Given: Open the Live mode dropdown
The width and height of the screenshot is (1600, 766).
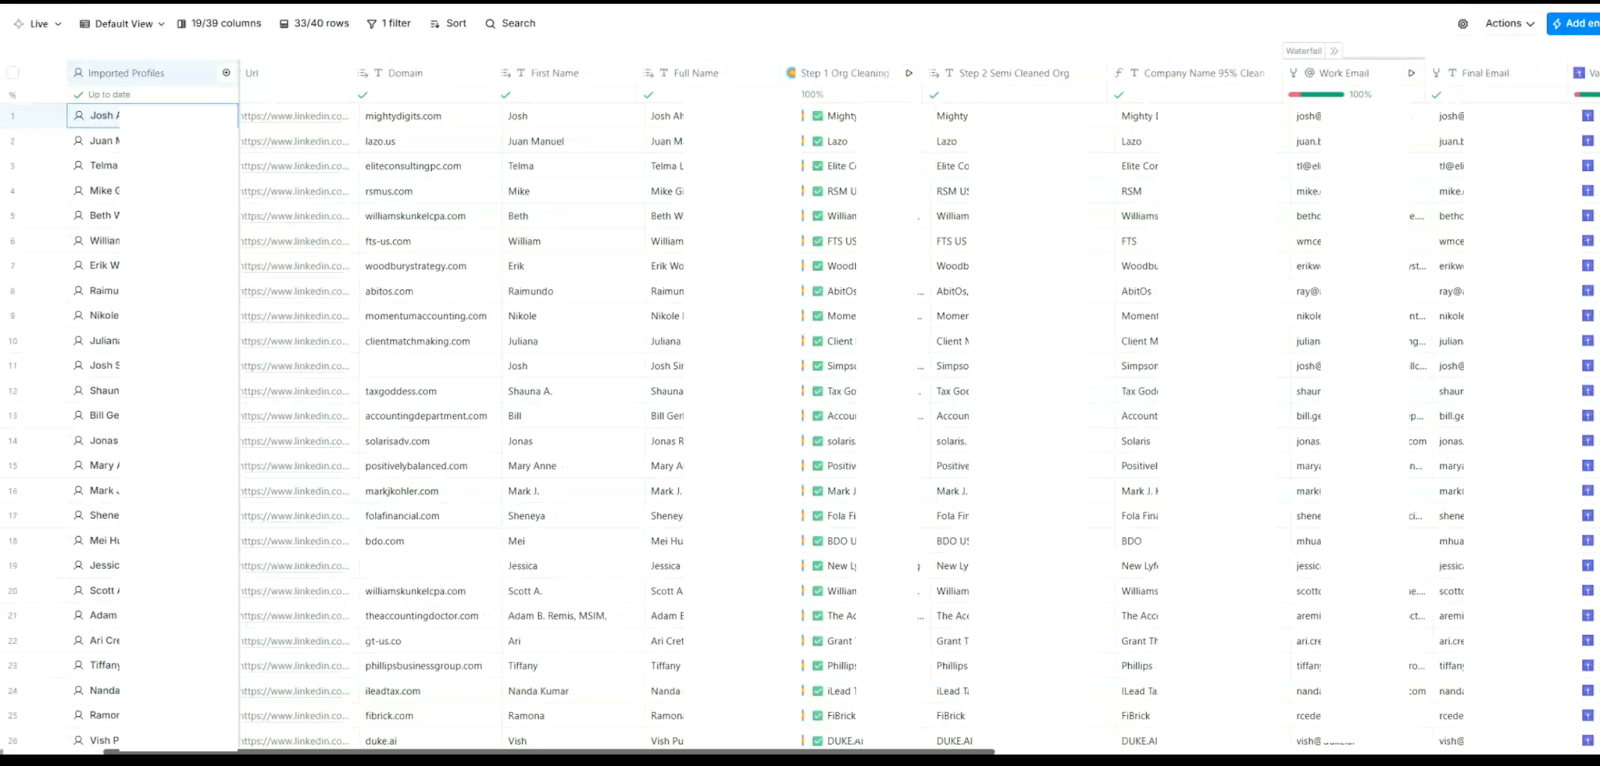Looking at the screenshot, I should coord(38,24).
